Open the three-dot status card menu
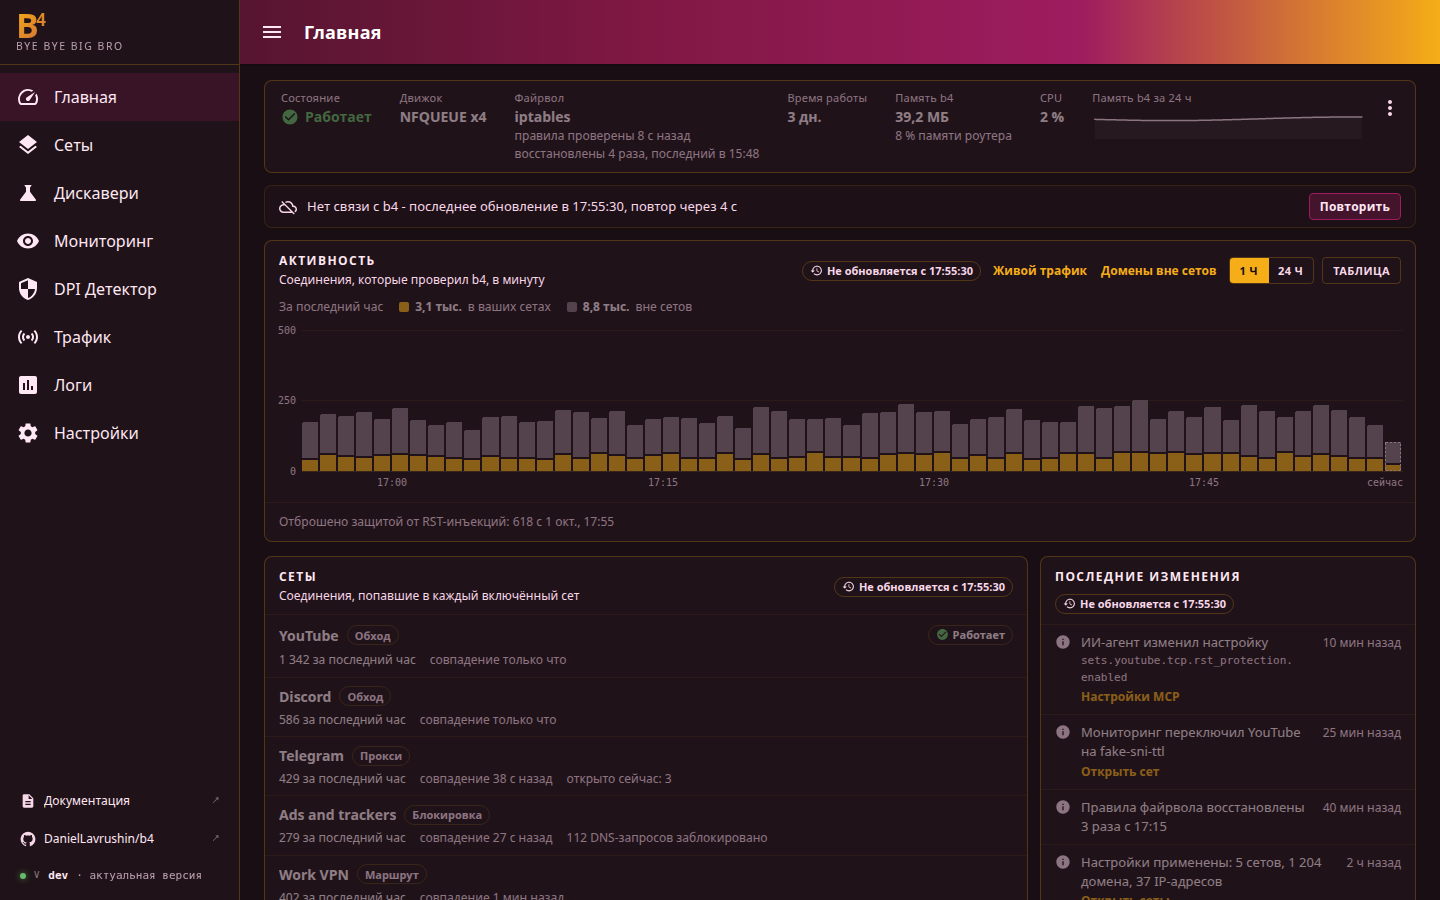This screenshot has width=1440, height=900. point(1390,108)
